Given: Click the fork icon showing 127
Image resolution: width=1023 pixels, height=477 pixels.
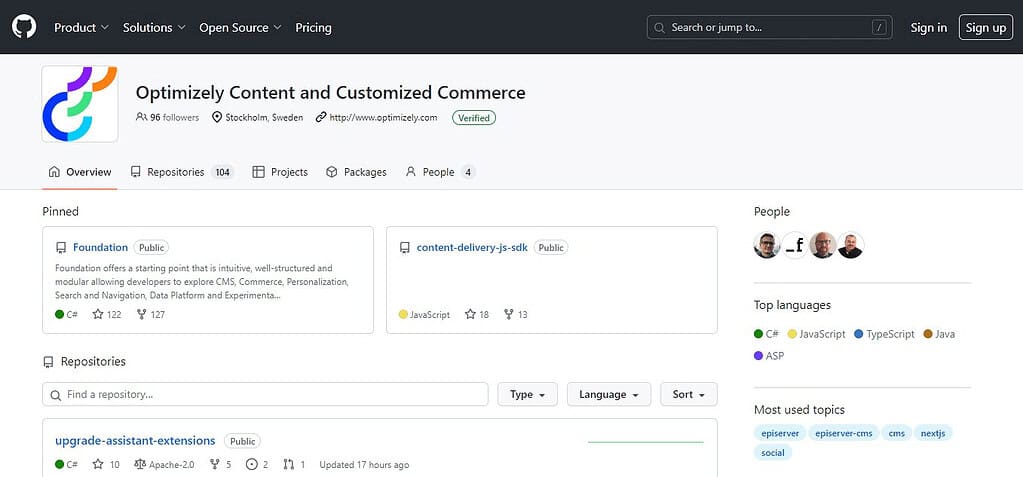Looking at the screenshot, I should pyautogui.click(x=142, y=315).
